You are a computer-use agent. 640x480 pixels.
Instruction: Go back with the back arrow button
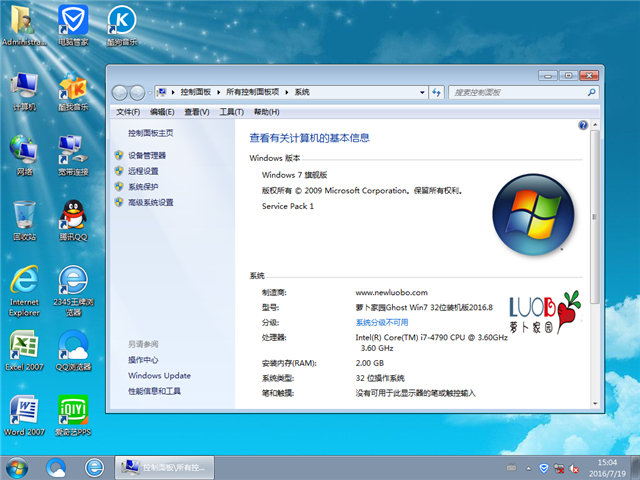tap(120, 93)
